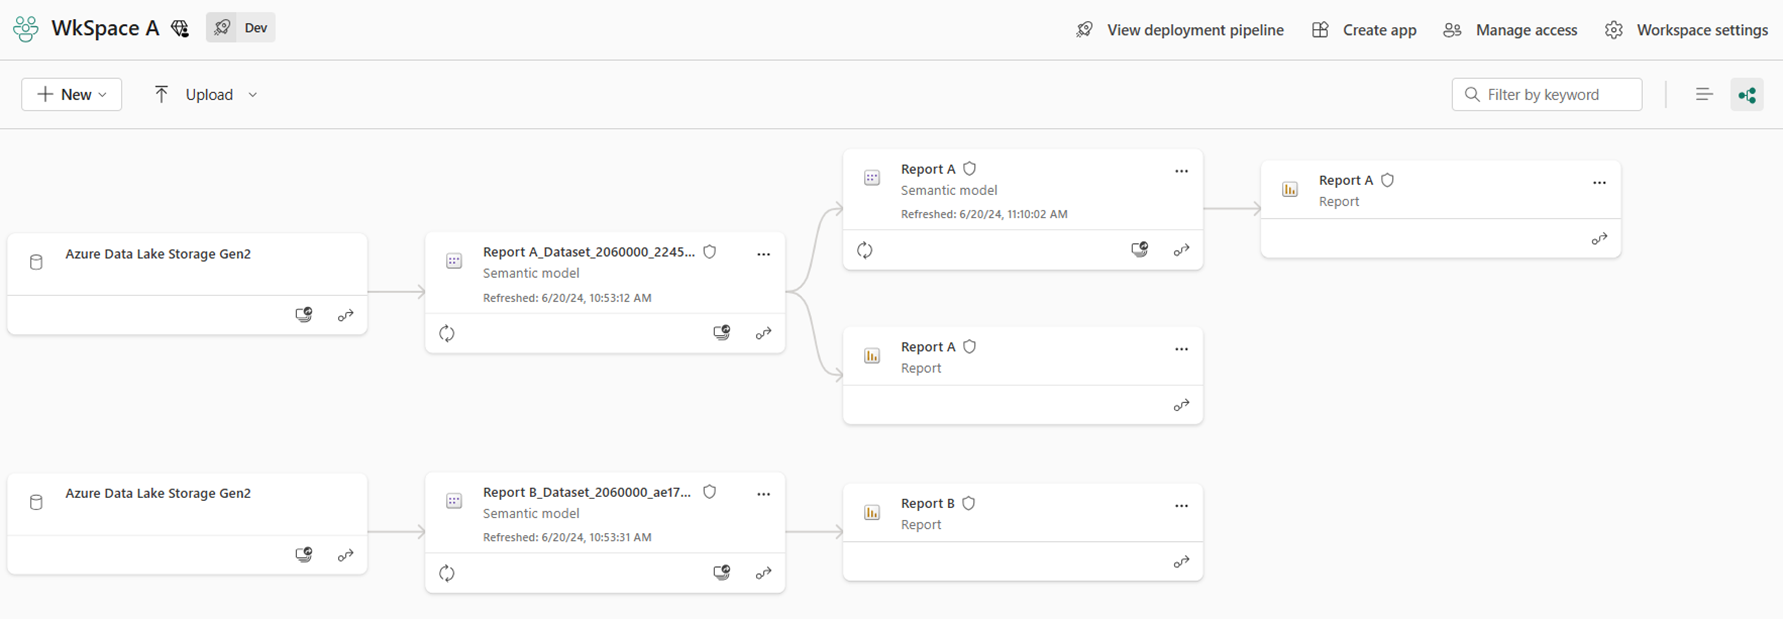Show lineage for the Report B_Dataset_2060000 model

(x=764, y=574)
